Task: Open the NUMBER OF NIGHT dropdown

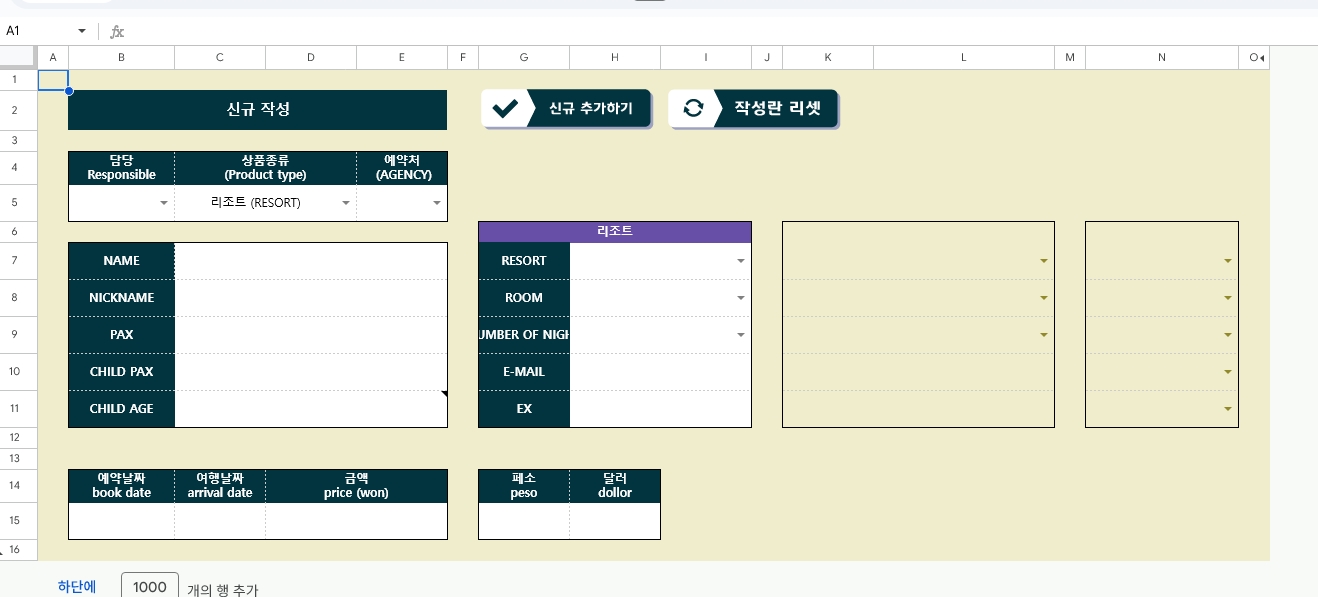Action: click(740, 334)
